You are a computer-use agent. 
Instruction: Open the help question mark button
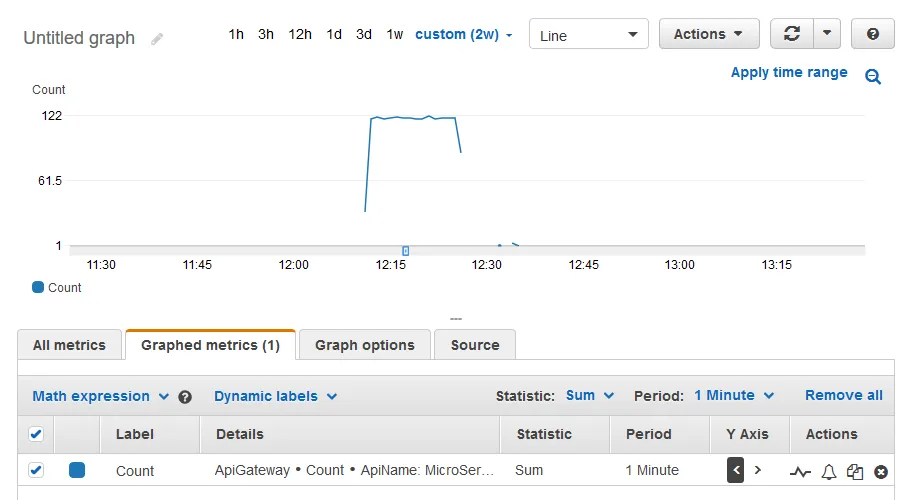[x=873, y=34]
